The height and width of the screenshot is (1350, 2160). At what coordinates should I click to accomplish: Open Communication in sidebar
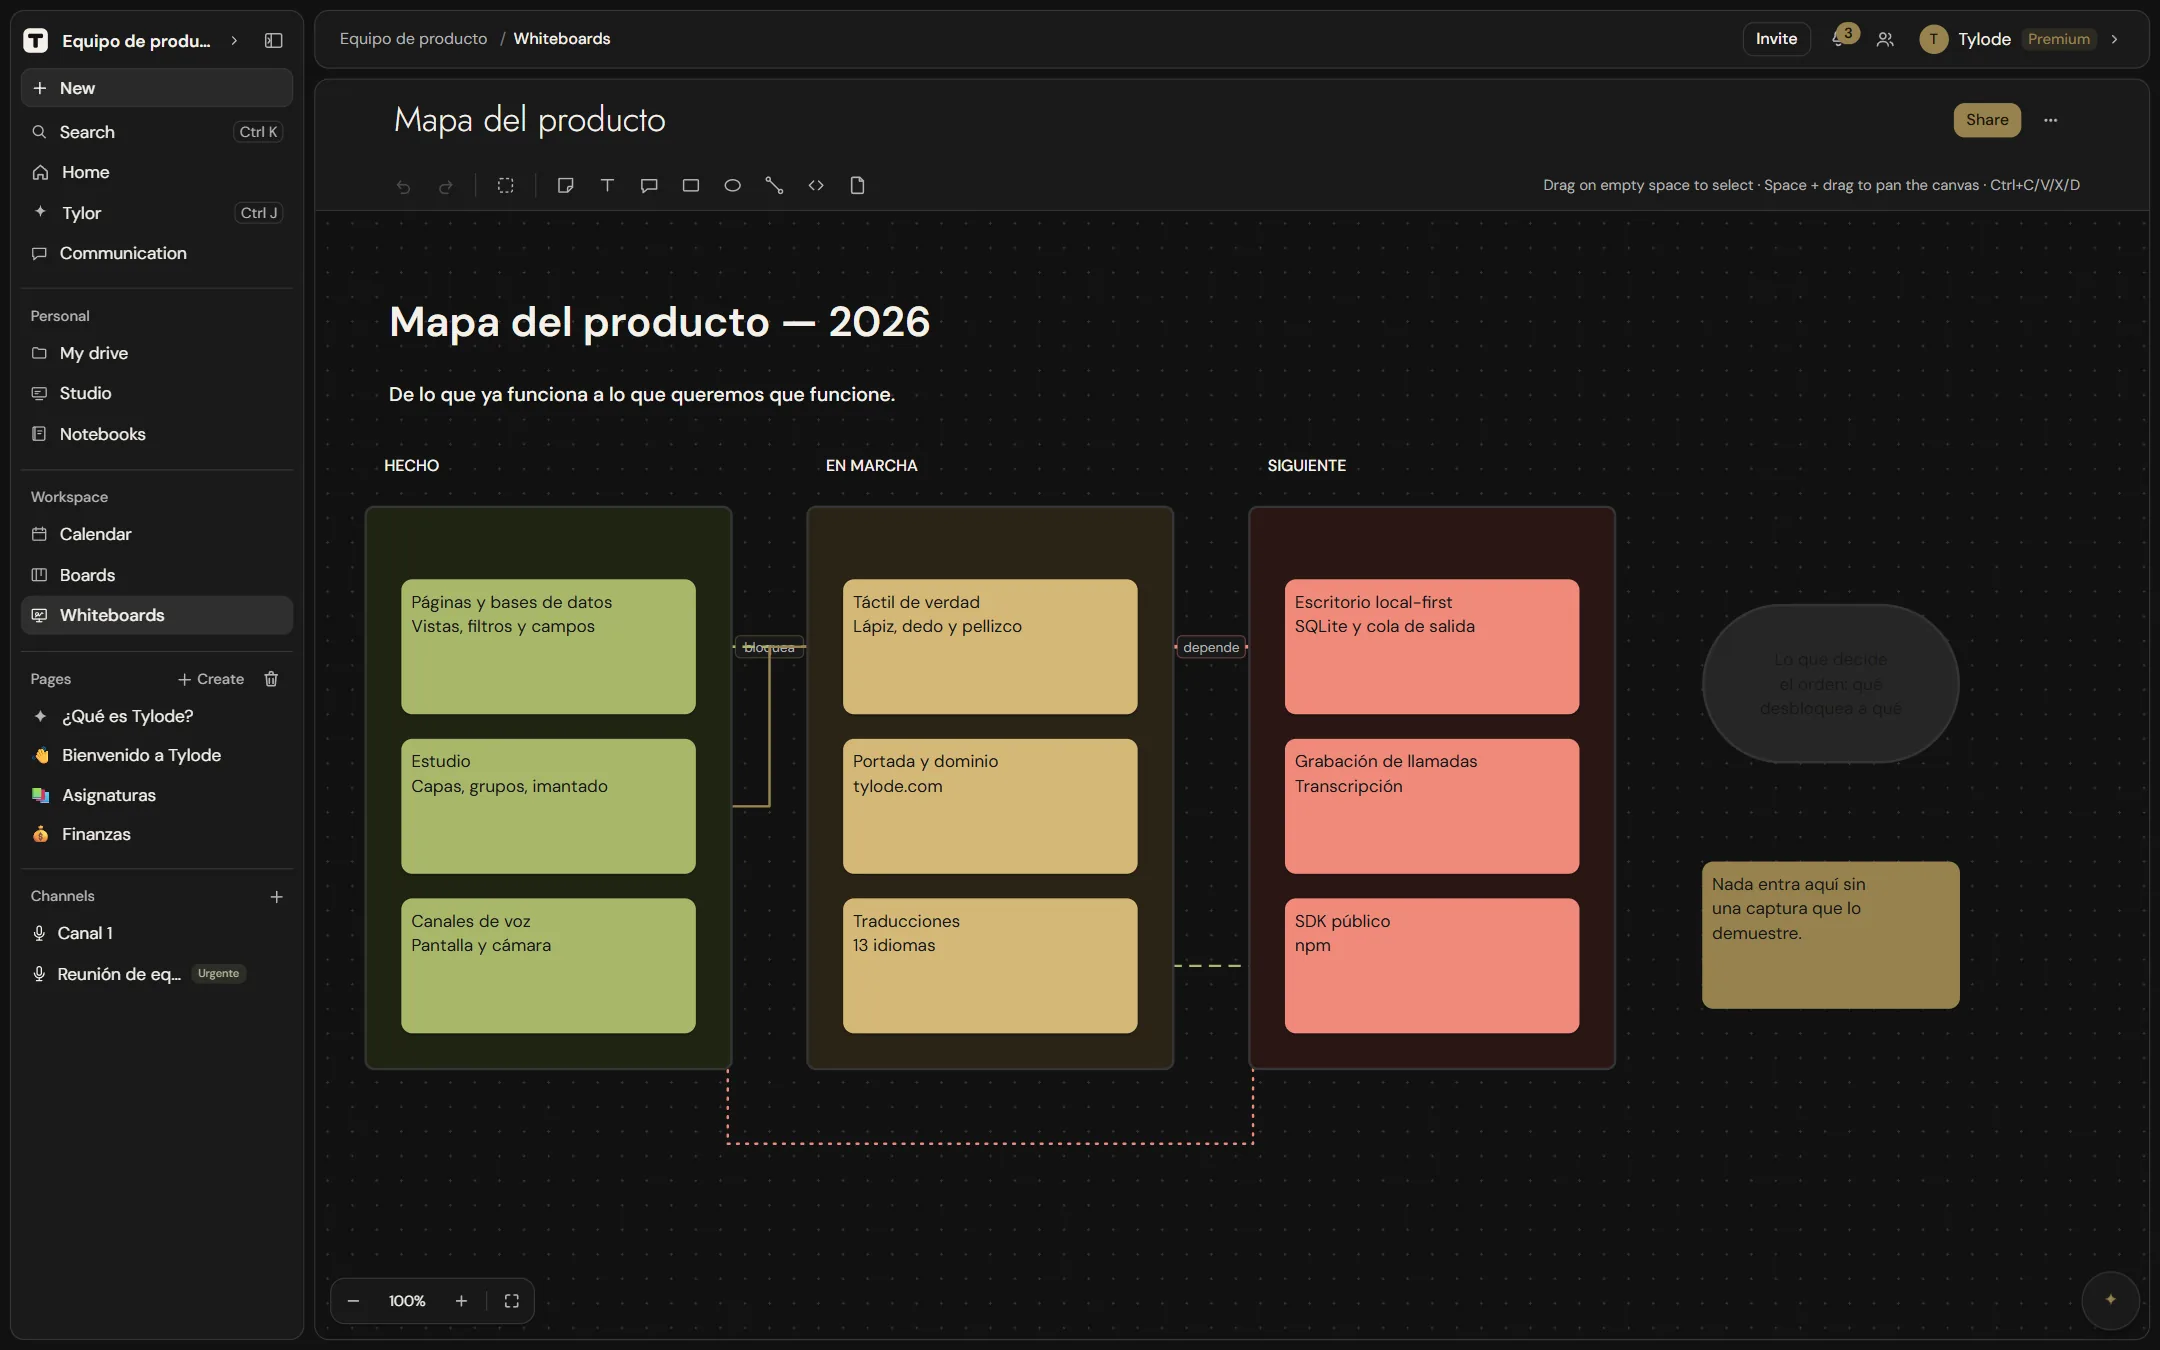[x=157, y=253]
